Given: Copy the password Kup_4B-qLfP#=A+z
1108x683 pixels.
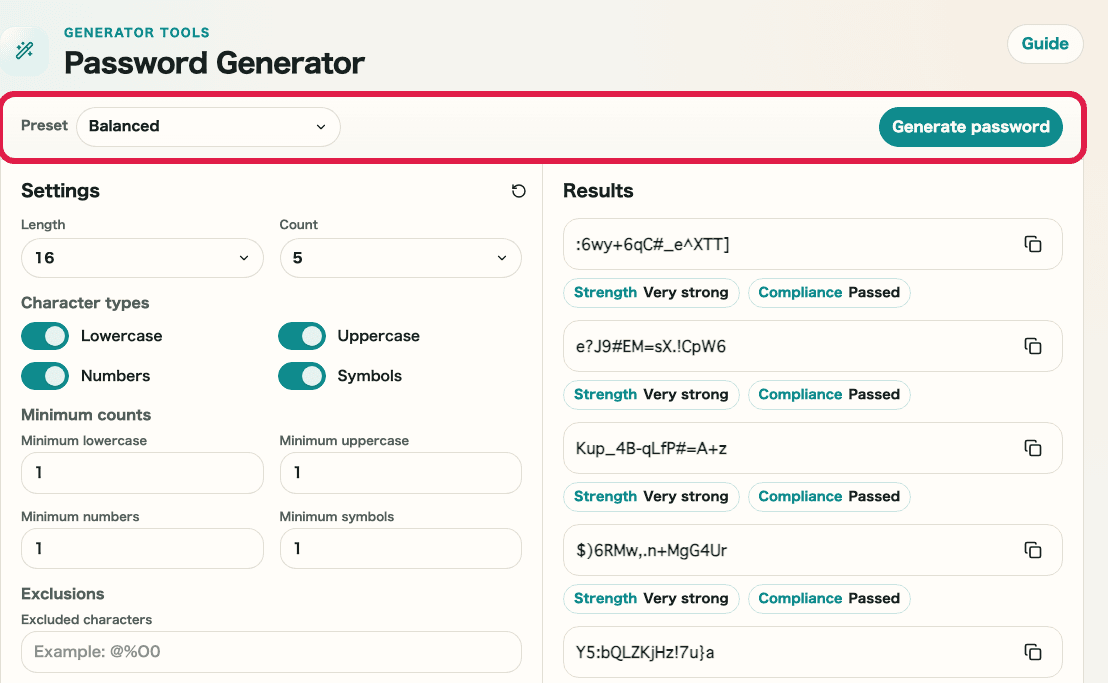Looking at the screenshot, I should pos(1033,448).
